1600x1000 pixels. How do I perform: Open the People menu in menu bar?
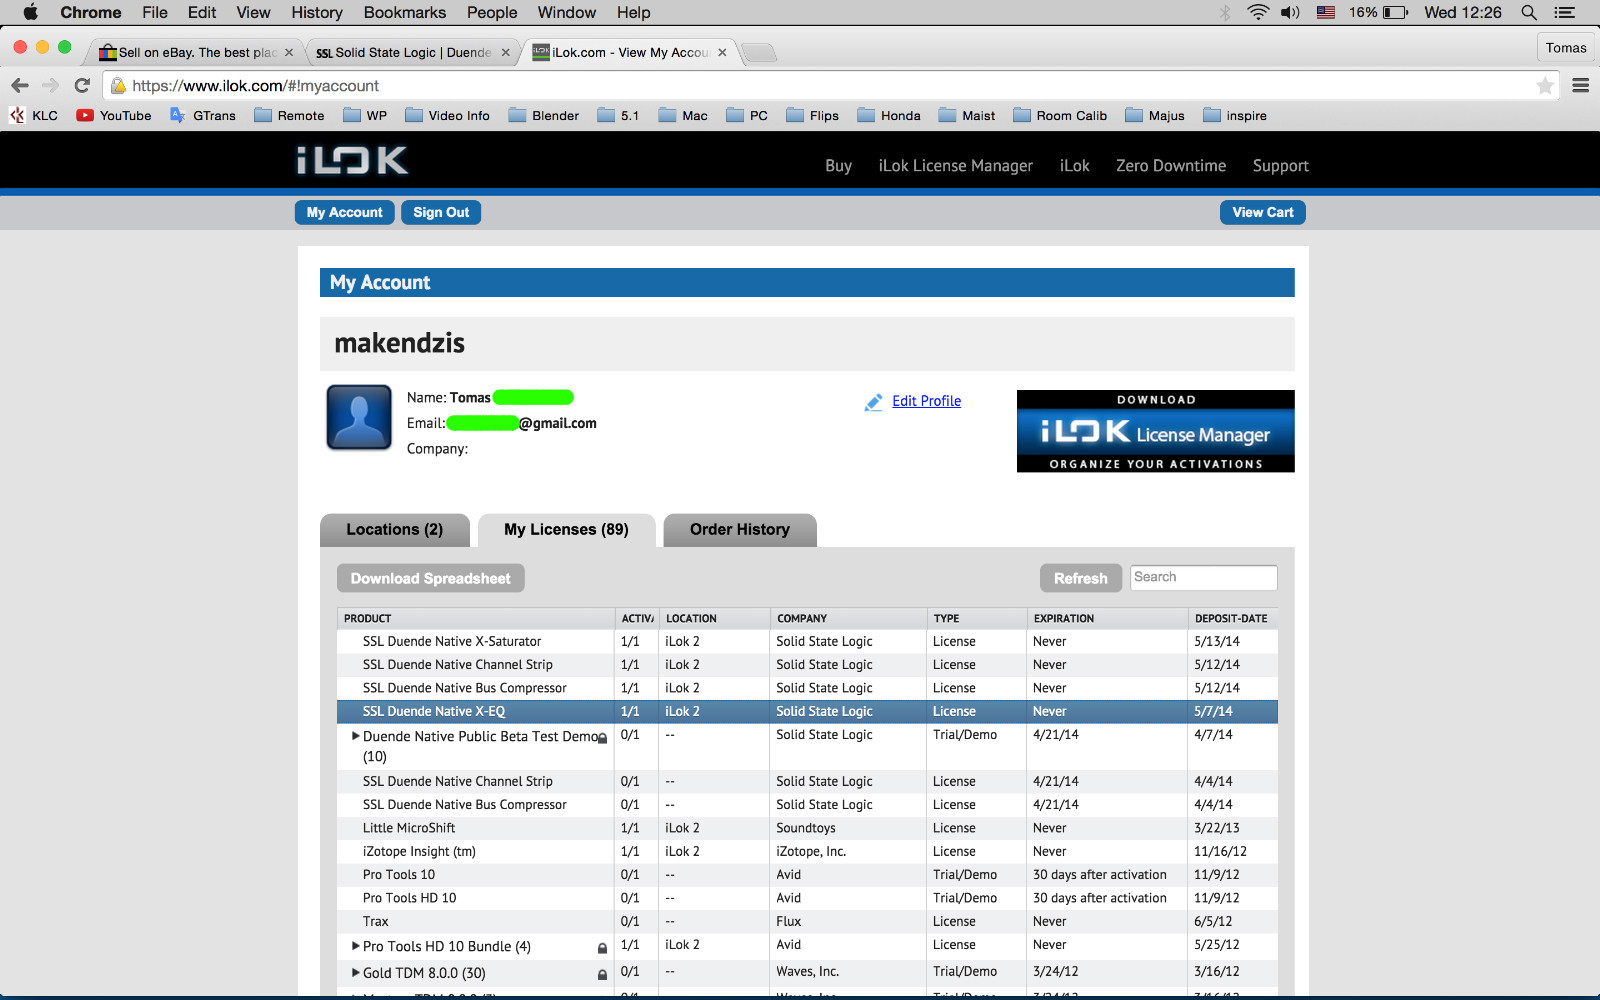coord(492,12)
